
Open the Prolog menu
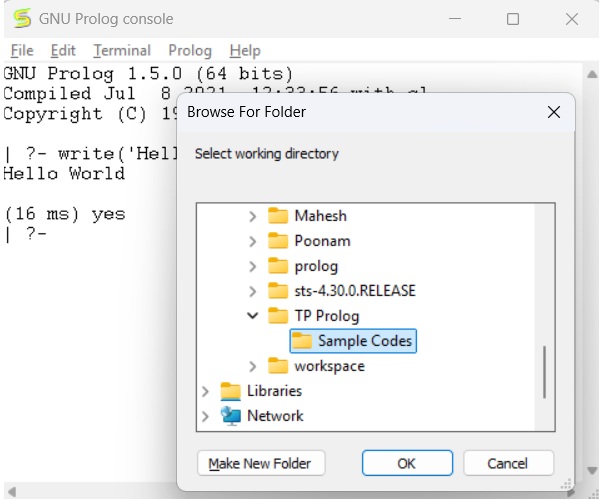pos(190,51)
